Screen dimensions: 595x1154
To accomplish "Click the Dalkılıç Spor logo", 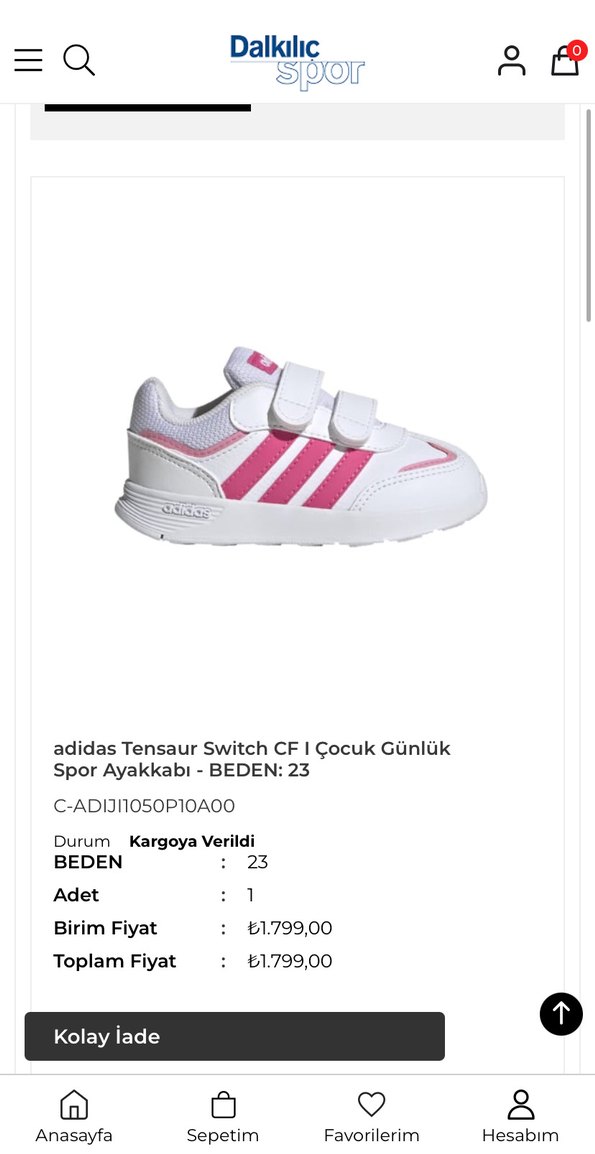I will coord(298,62).
